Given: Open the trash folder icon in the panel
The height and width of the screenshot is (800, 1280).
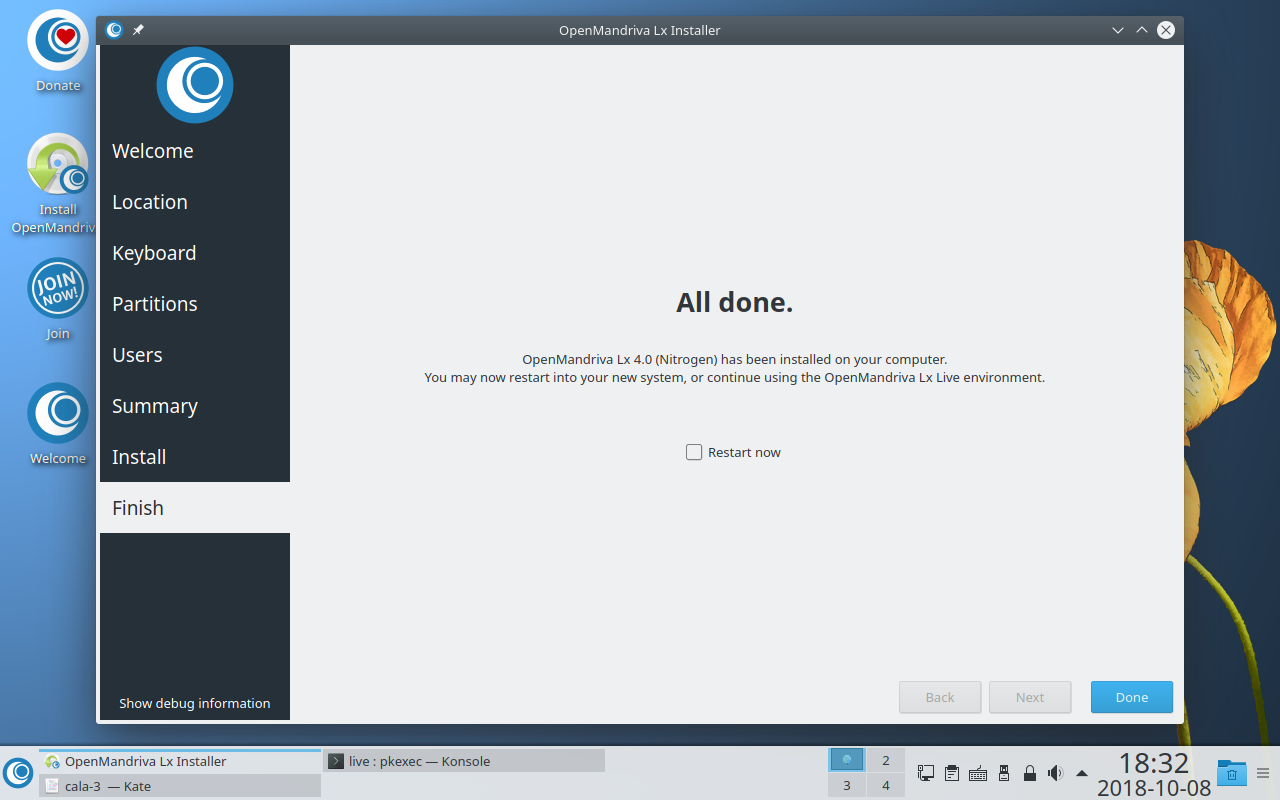Looking at the screenshot, I should click(x=1232, y=773).
